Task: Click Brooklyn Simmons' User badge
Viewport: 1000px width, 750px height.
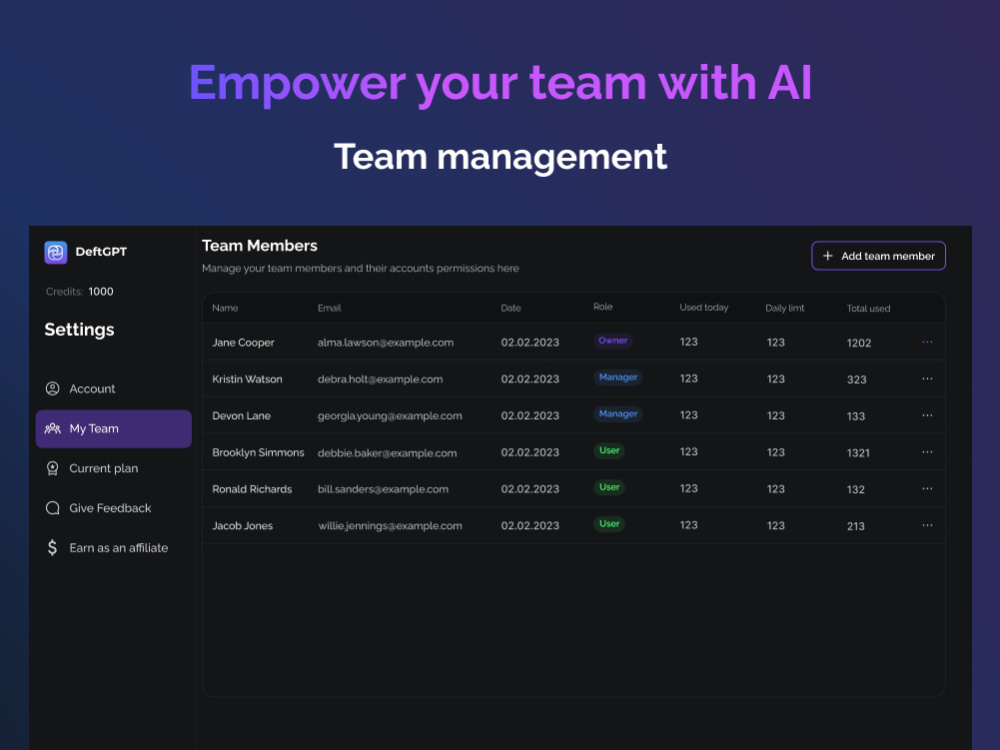Action: click(x=609, y=451)
